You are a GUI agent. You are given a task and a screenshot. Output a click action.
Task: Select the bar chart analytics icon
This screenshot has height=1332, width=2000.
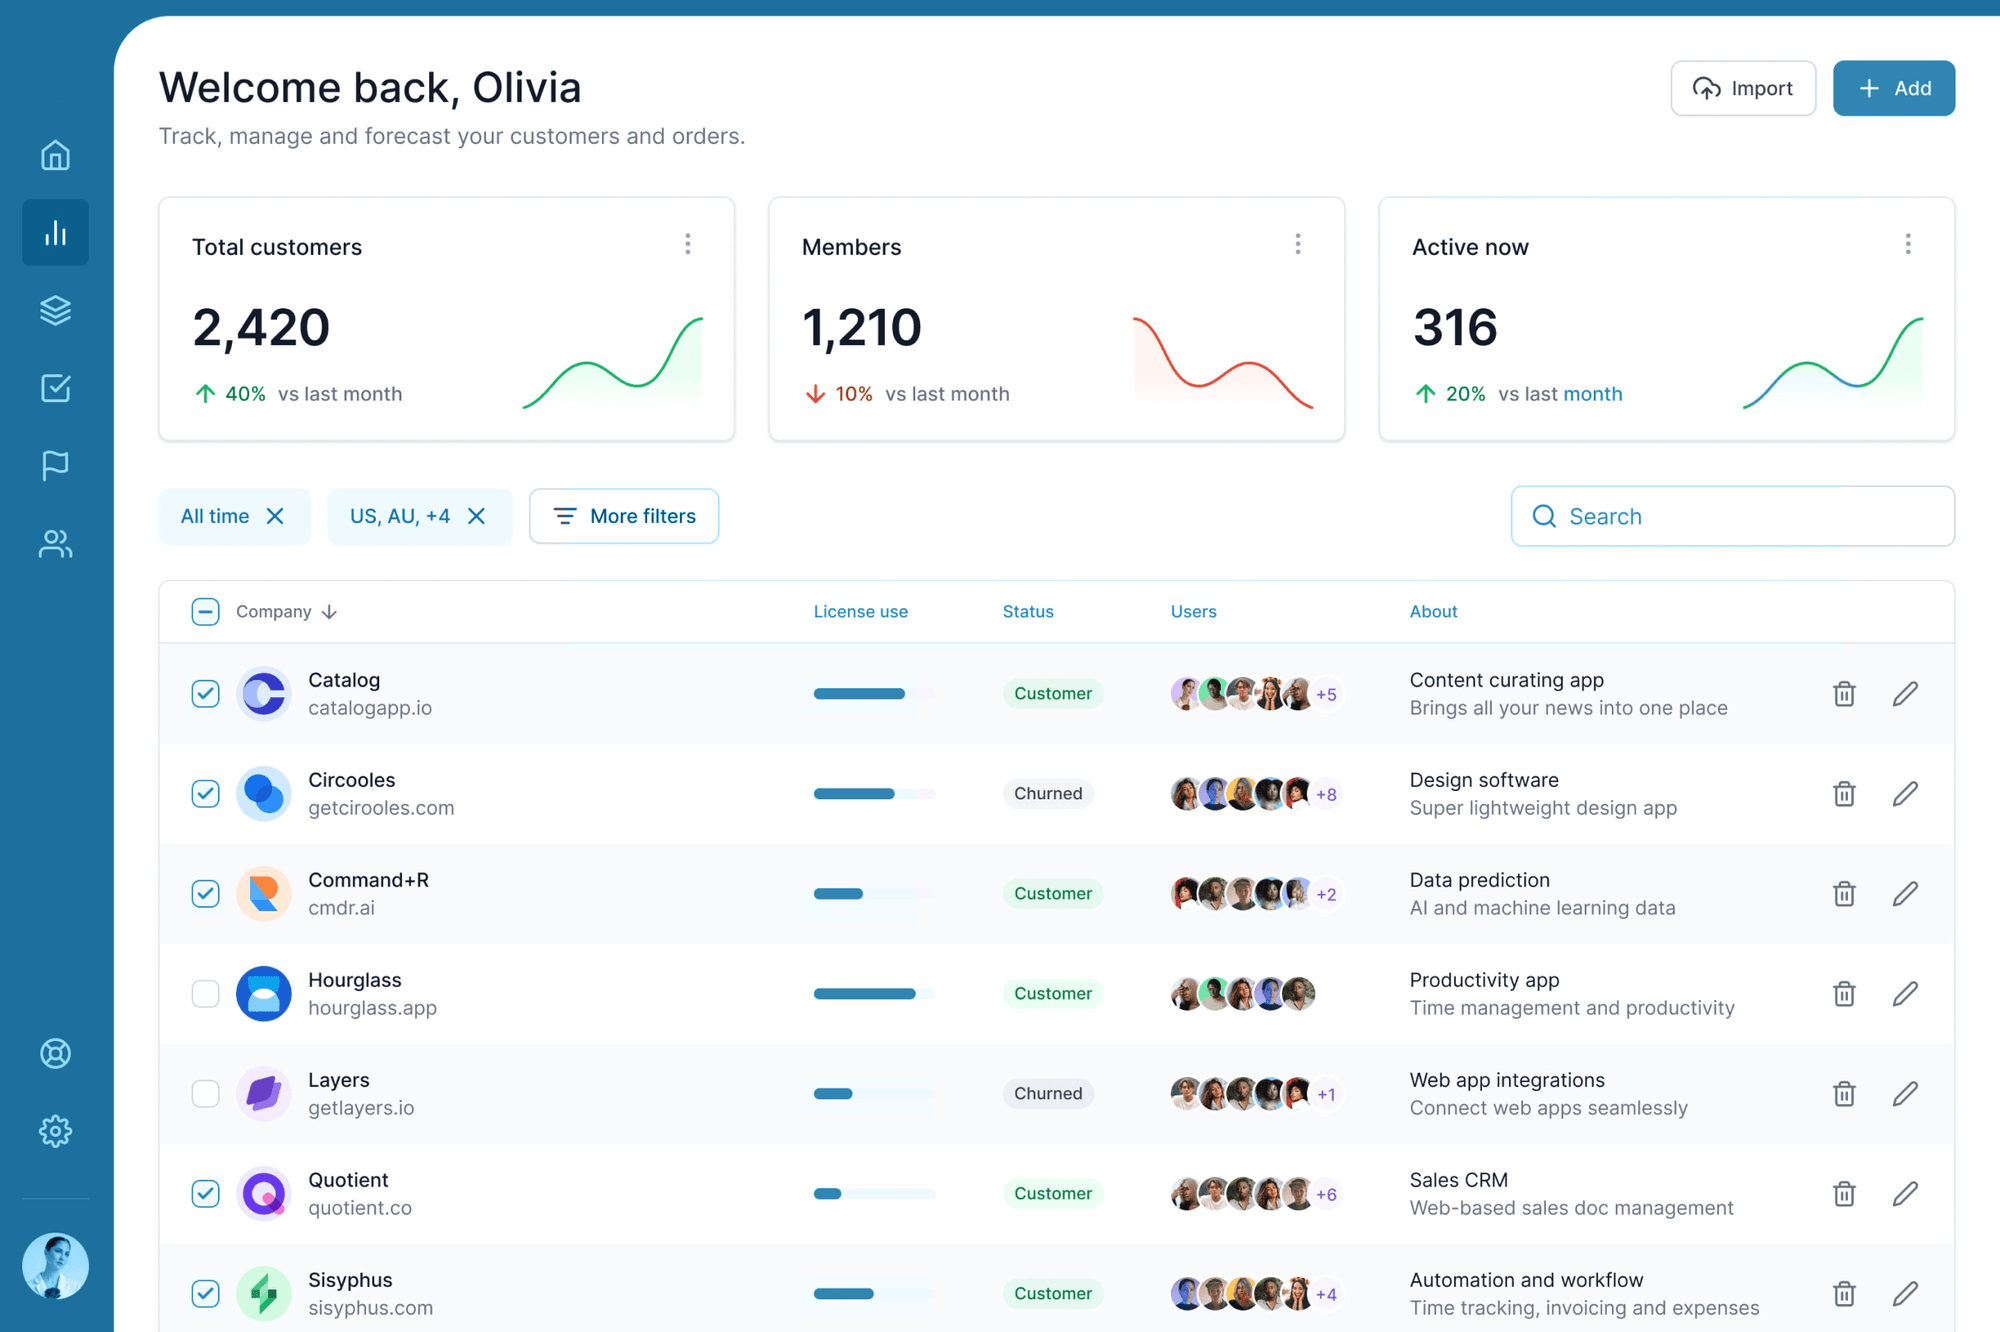click(55, 232)
